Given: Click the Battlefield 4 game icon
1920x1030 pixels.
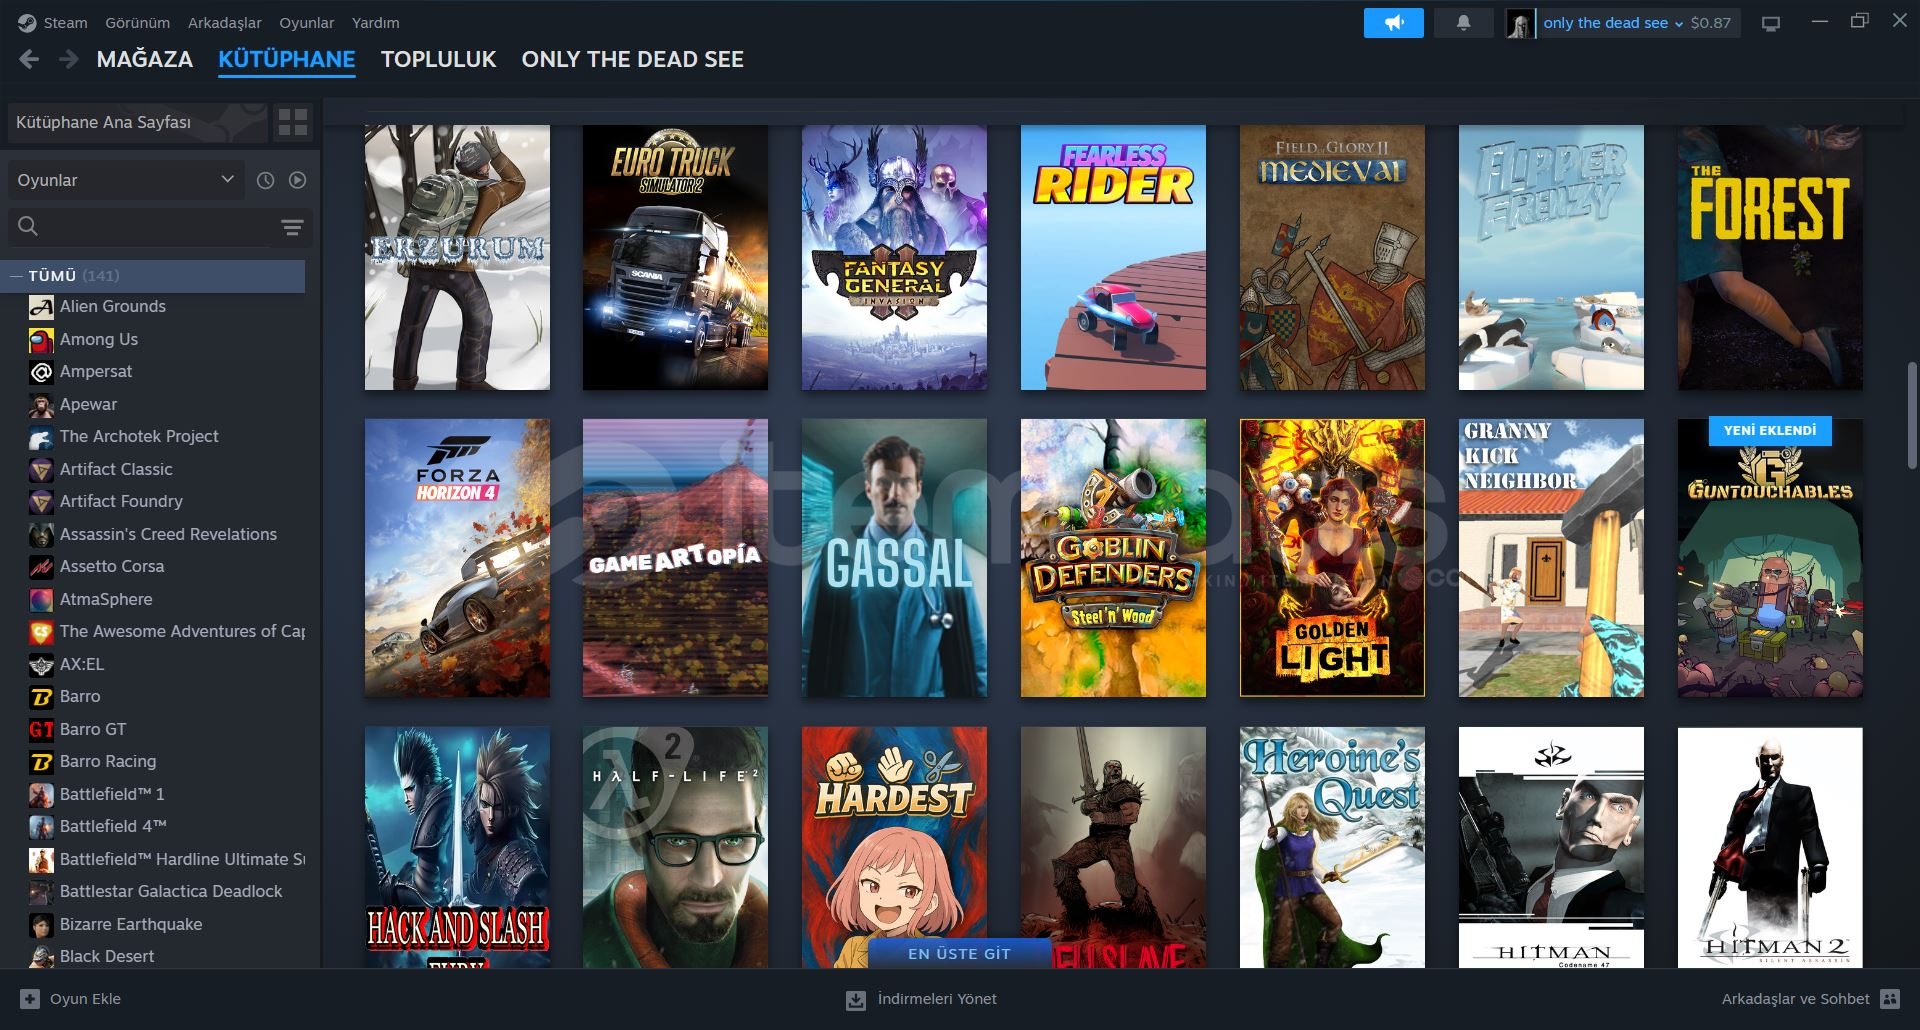Looking at the screenshot, I should click(41, 827).
